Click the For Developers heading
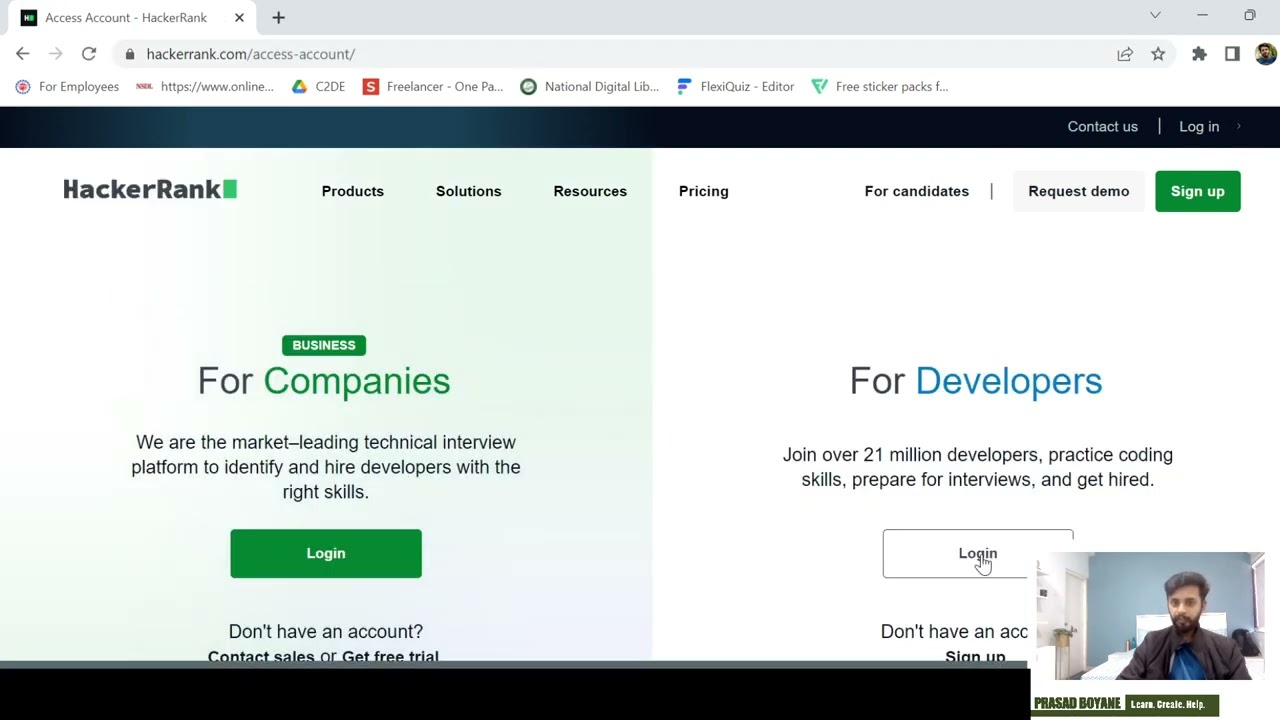This screenshot has width=1280, height=720. [x=976, y=381]
